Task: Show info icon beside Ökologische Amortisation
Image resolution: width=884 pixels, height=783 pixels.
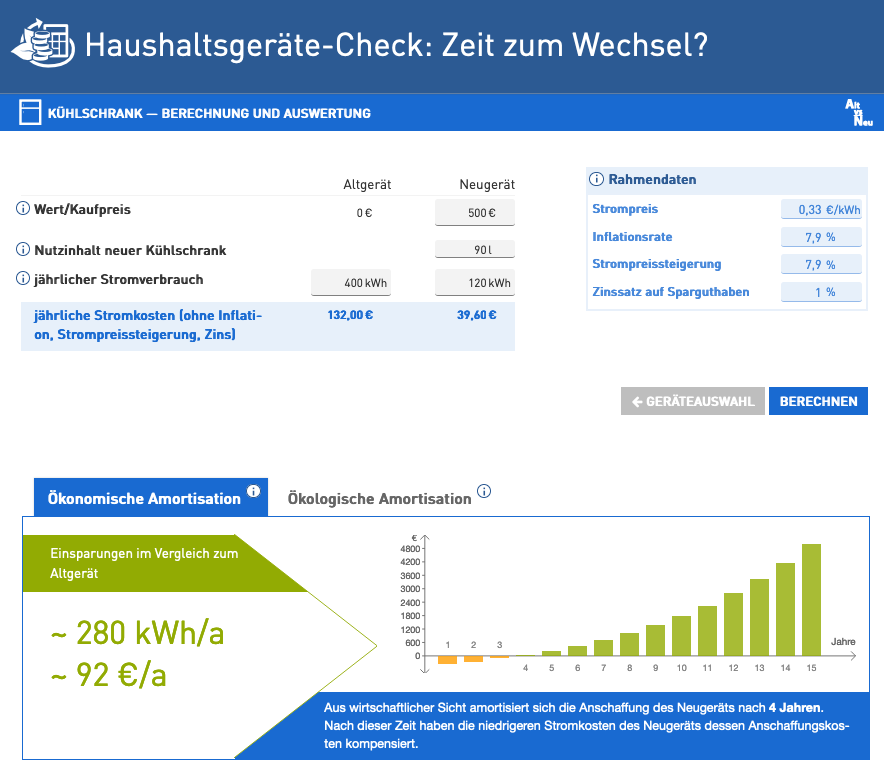Action: coord(484,491)
